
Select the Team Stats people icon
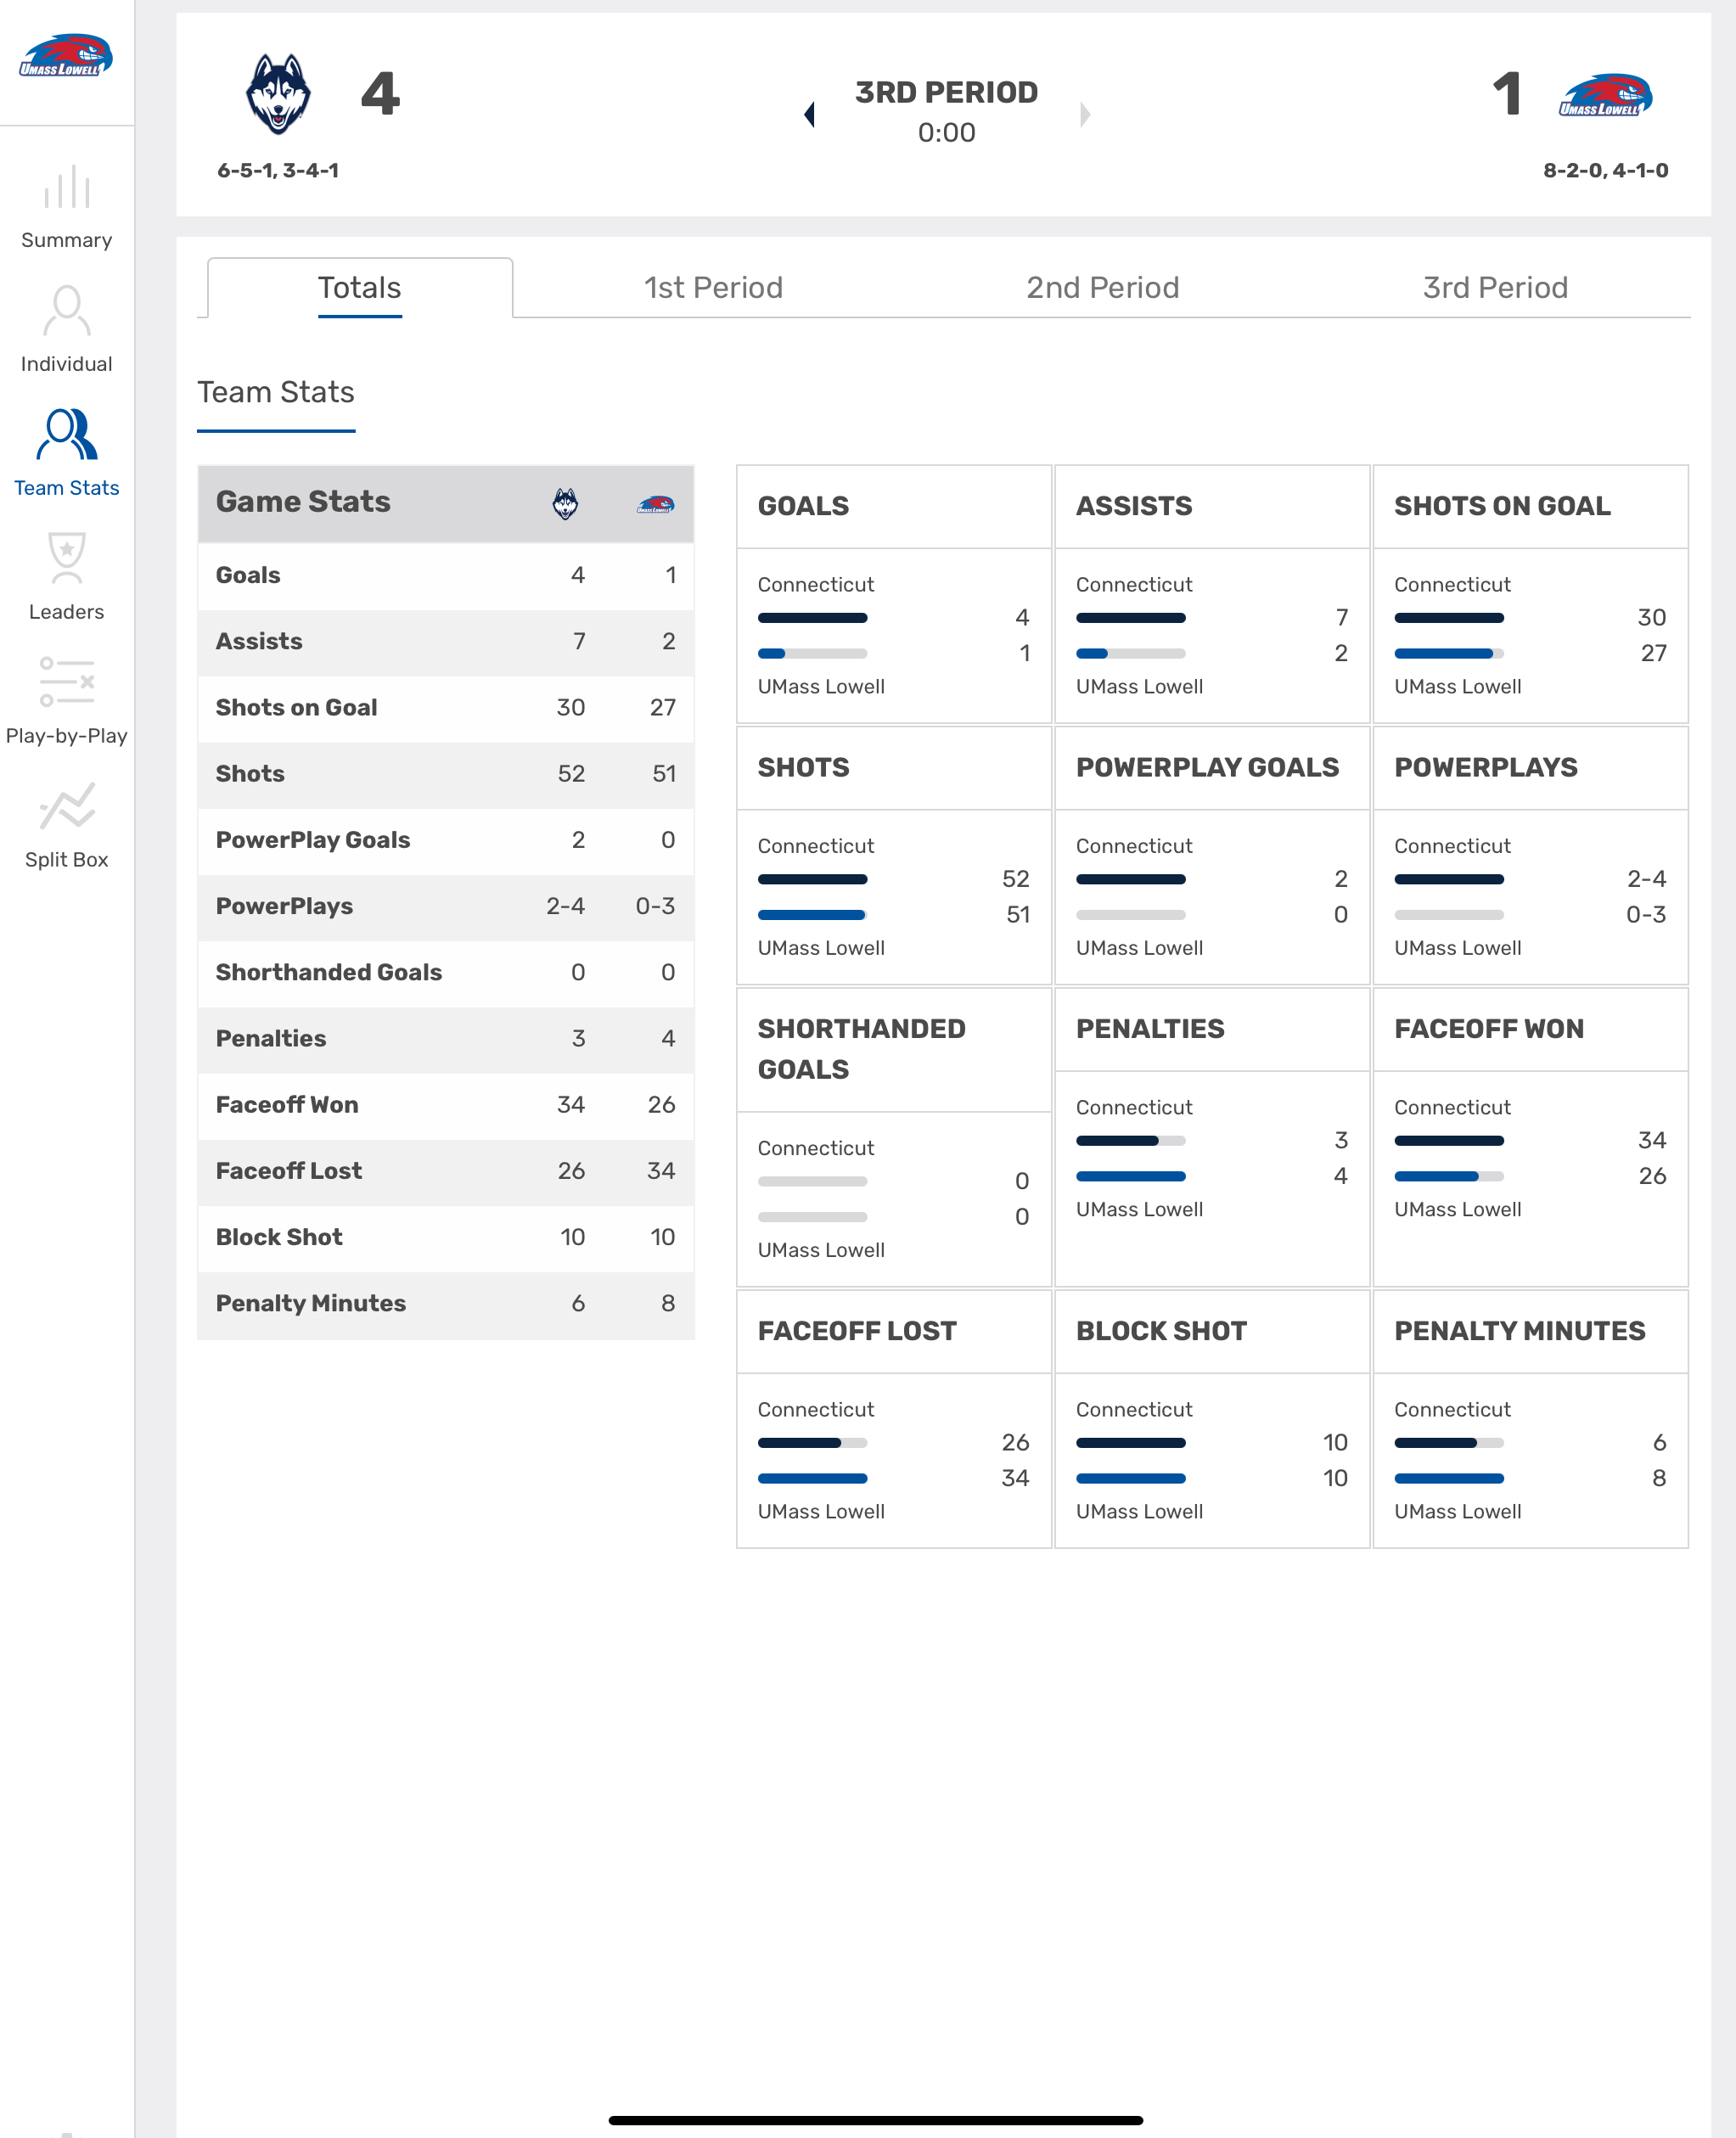click(67, 434)
